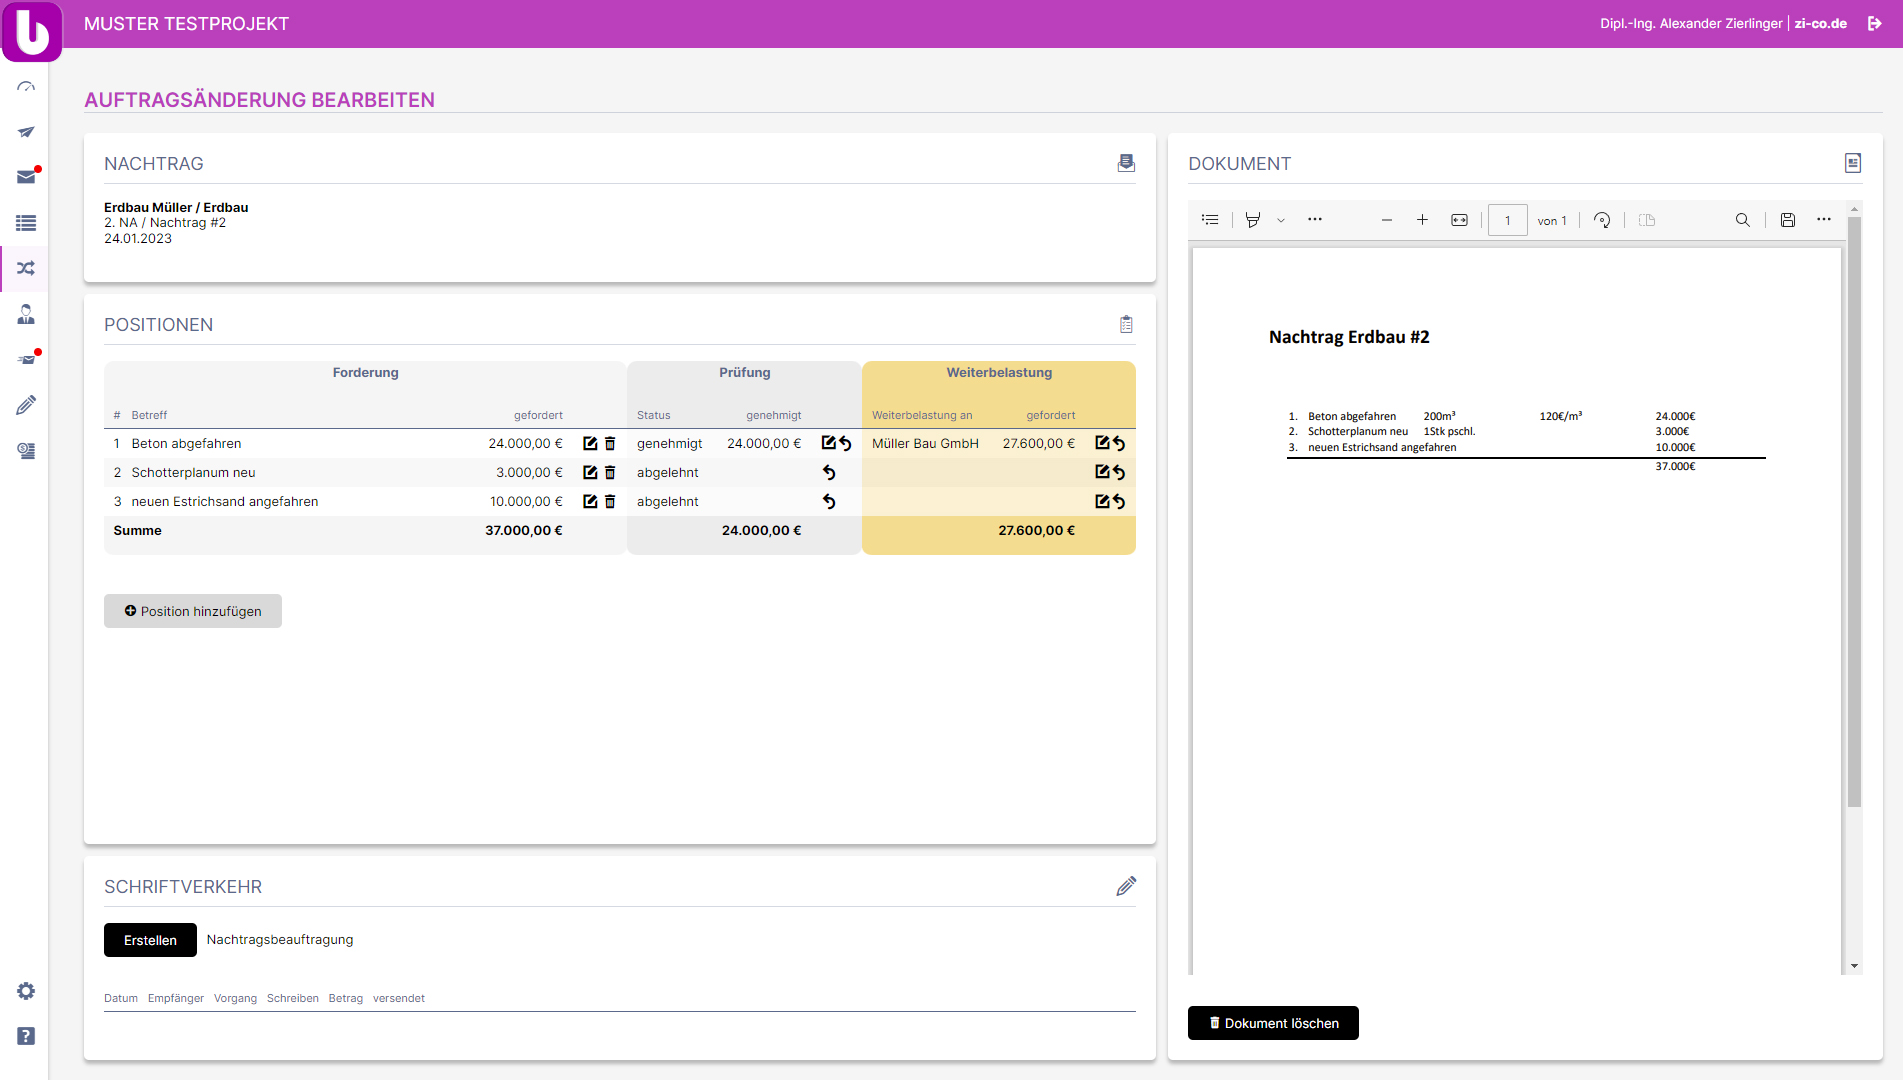Click genehmigt status in first row
1903x1080 pixels.
pos(670,443)
